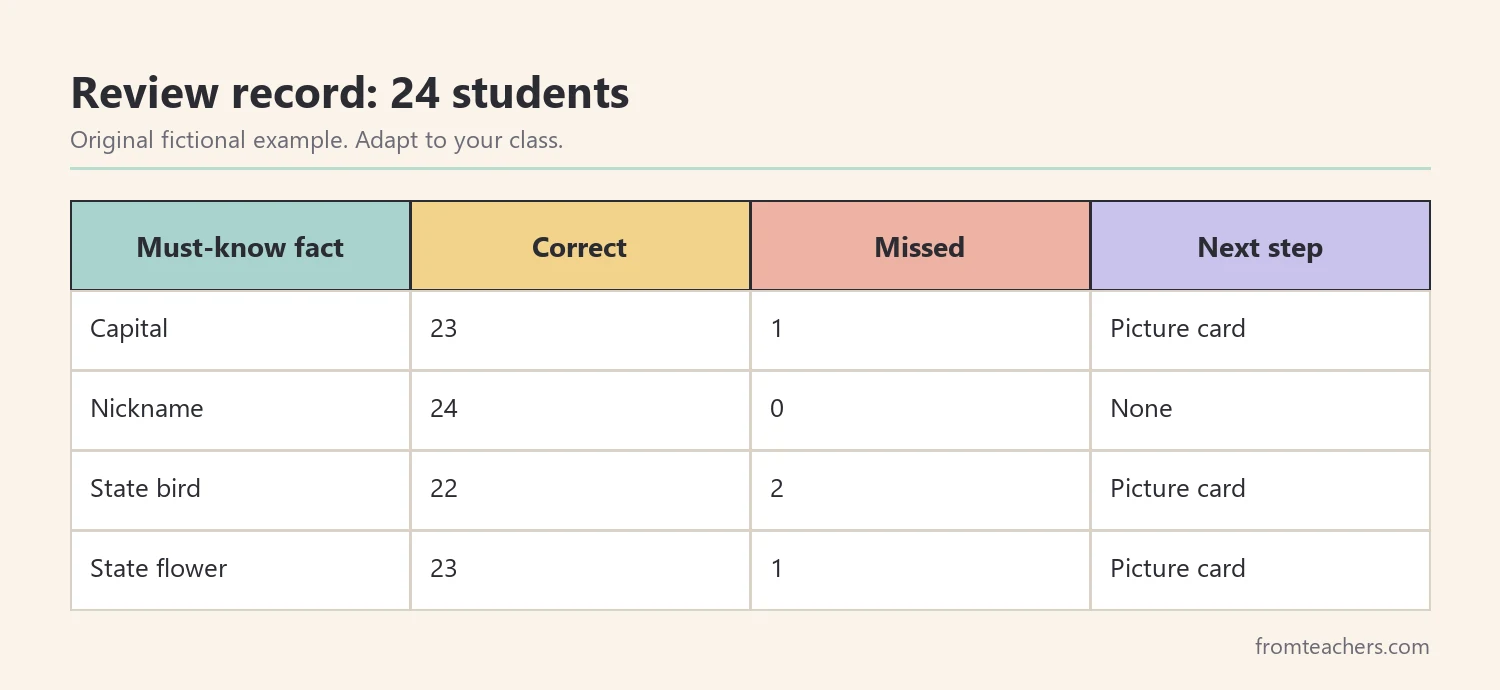Click the Nickname row label

(240, 410)
